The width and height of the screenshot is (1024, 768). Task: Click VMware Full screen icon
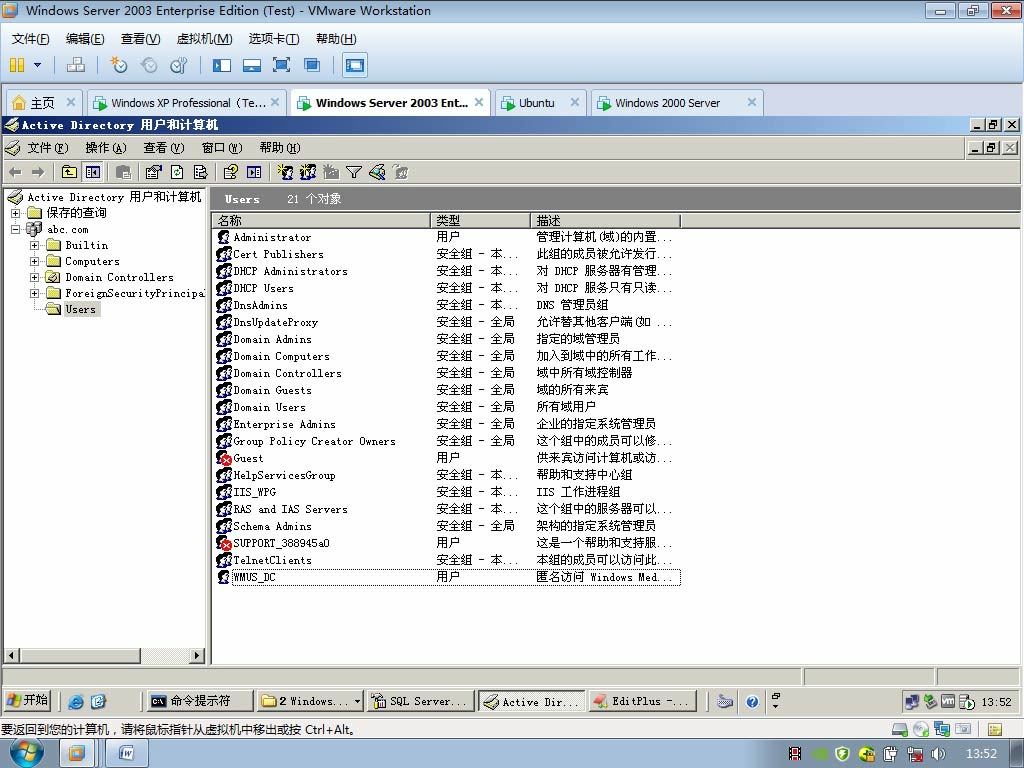coord(281,65)
